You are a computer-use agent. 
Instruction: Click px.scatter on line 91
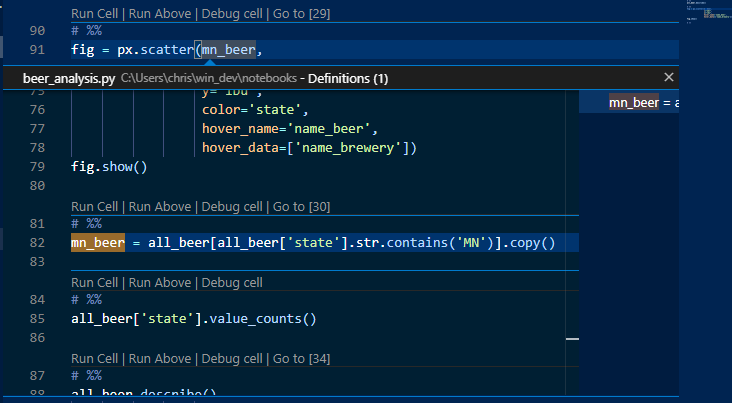pyautogui.click(x=155, y=49)
